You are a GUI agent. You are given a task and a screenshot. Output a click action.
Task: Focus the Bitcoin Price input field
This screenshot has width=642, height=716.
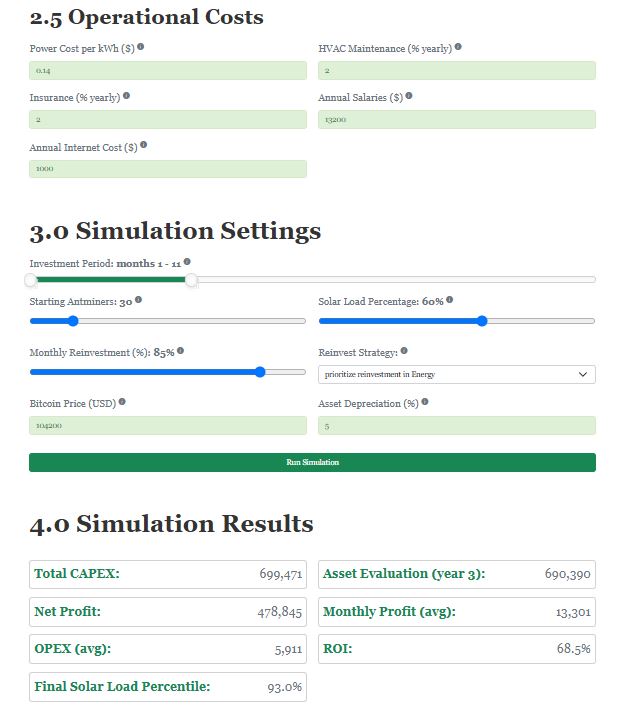coord(168,426)
